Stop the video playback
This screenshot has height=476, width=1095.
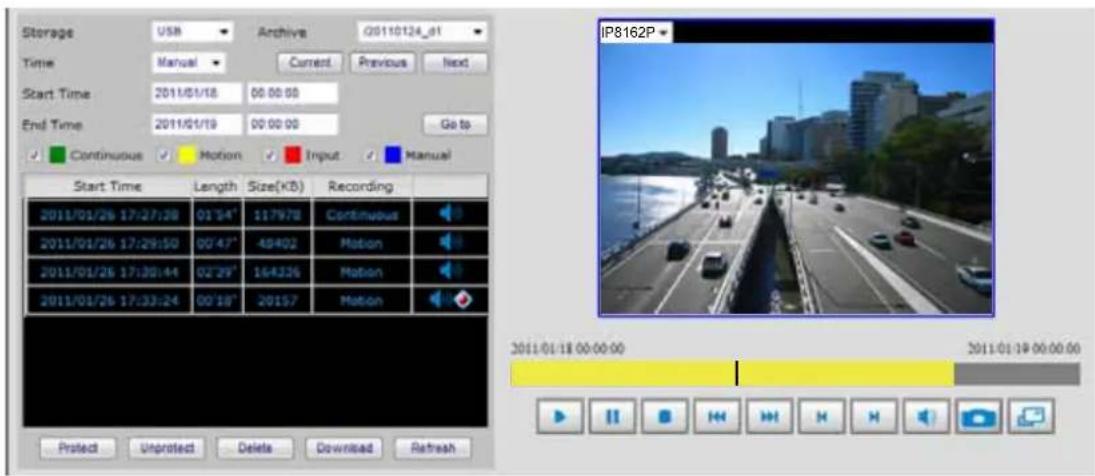click(664, 417)
